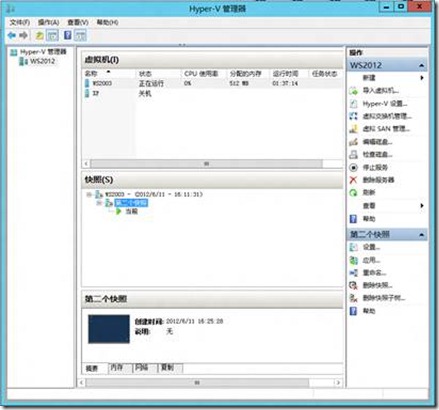This screenshot has height=410, width=439.
Task: Click 停止服务 action link
Action: coord(375,167)
